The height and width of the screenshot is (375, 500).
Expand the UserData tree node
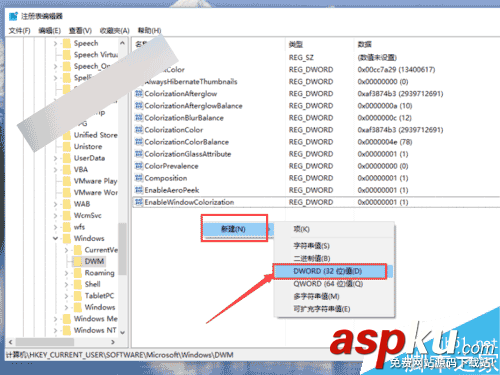point(56,158)
